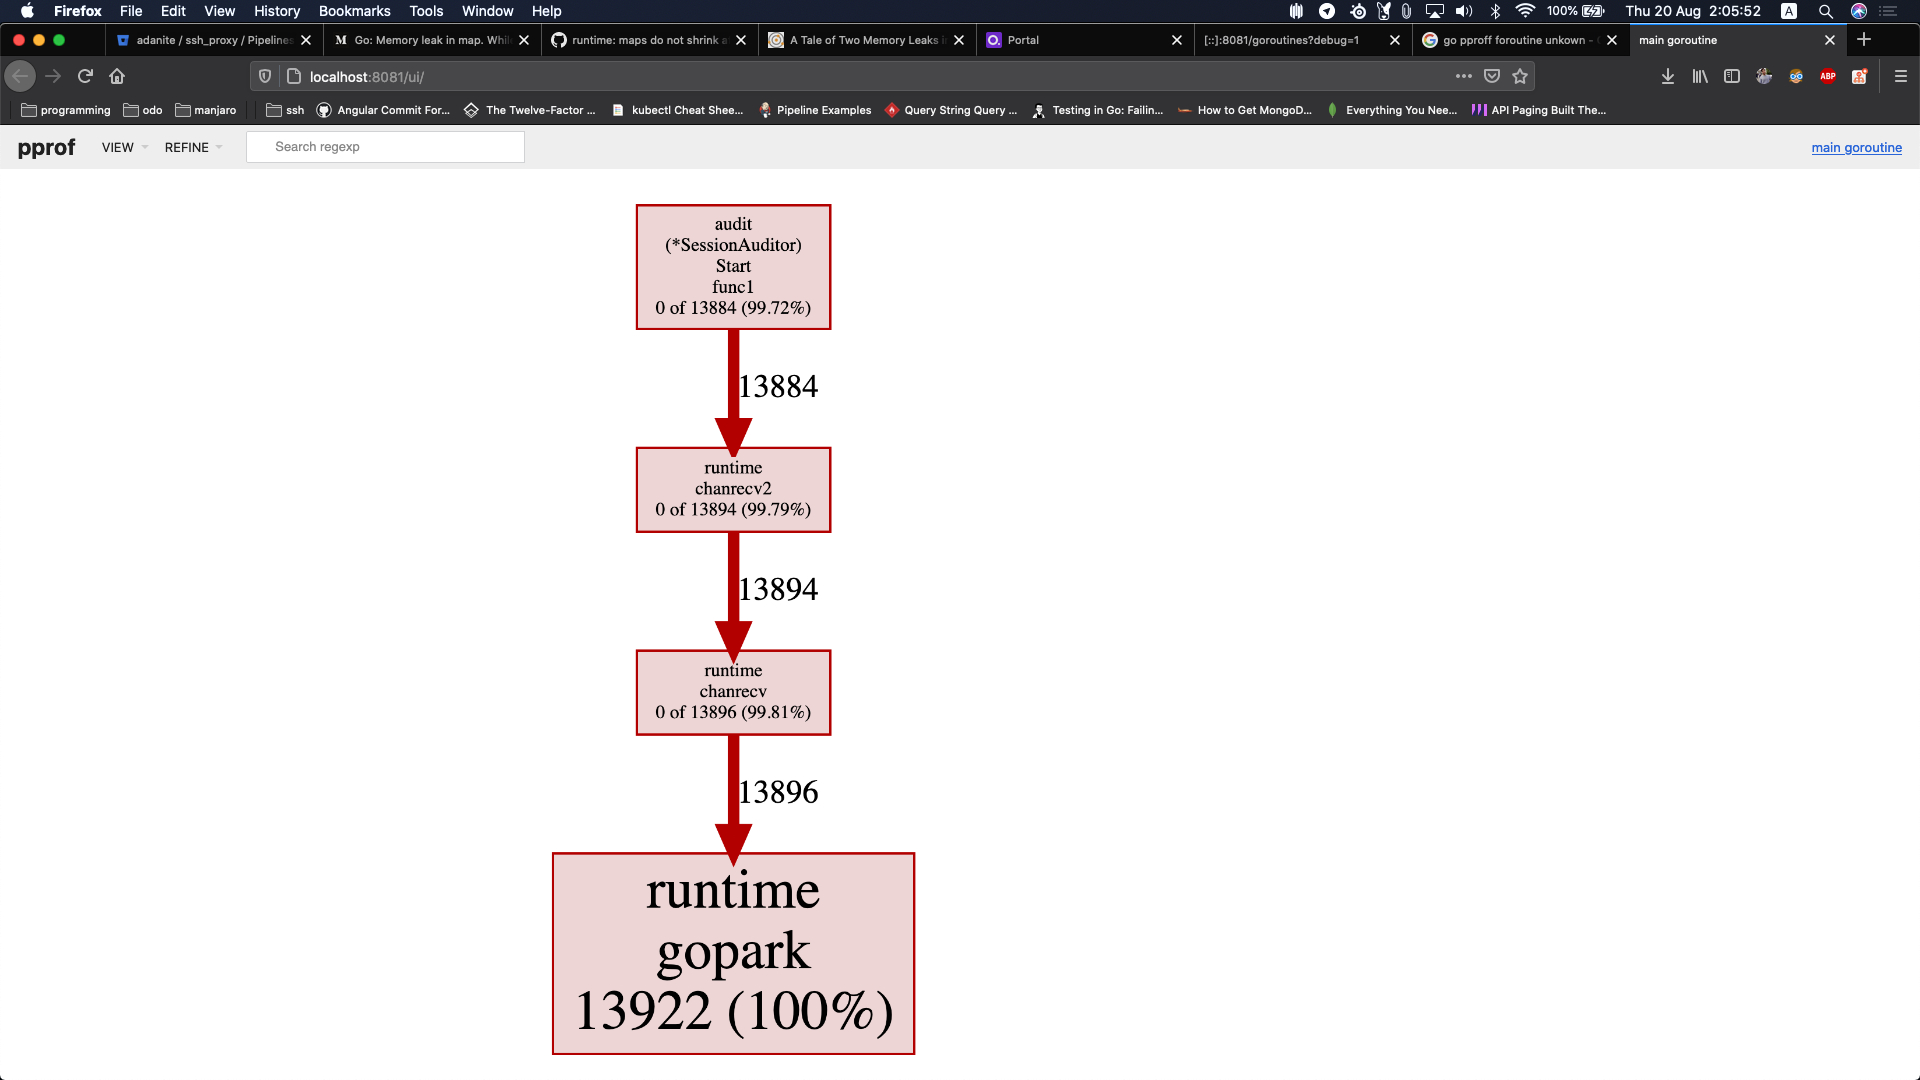Open the Pipeline Examples bookmark
This screenshot has width=1920, height=1080.
click(x=815, y=110)
